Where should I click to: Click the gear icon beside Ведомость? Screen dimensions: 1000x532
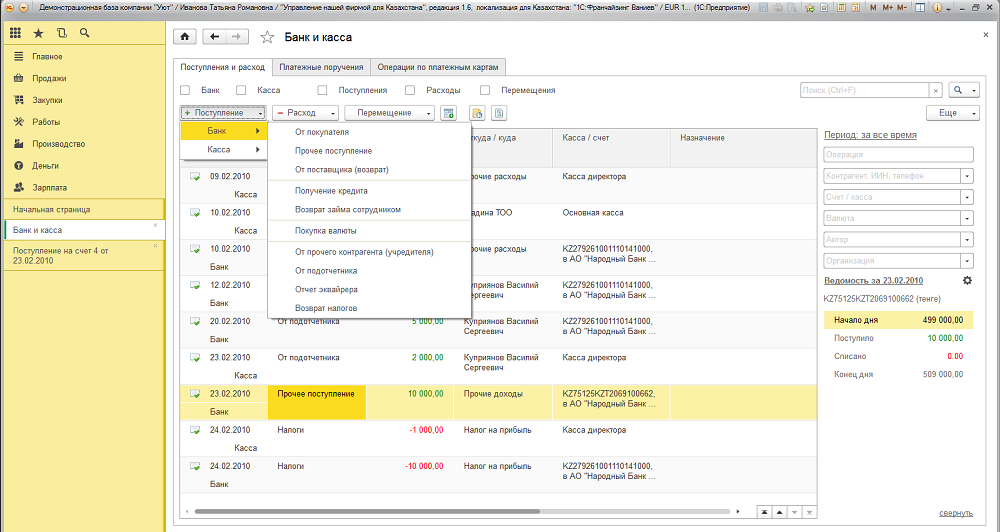(x=966, y=281)
